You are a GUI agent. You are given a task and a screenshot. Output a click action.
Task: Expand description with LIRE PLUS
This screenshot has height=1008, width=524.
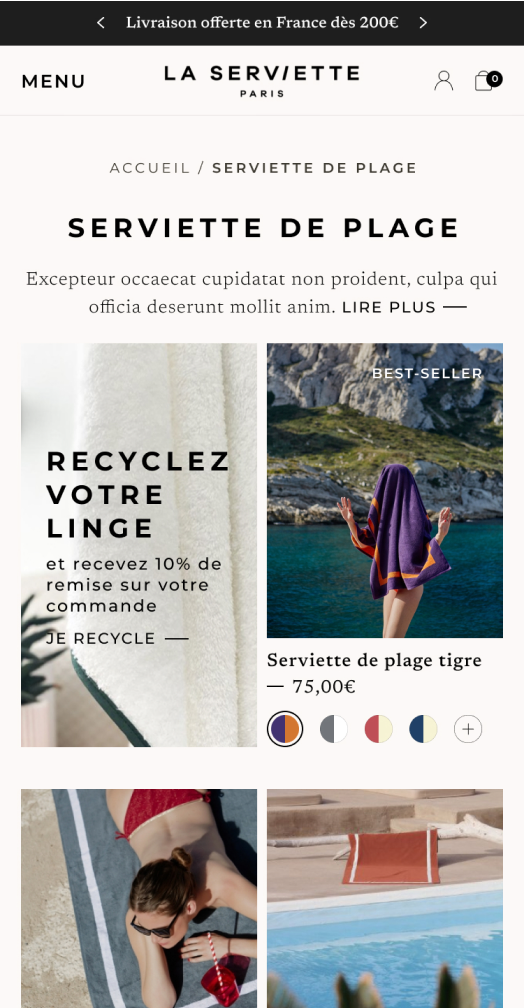pos(404,307)
